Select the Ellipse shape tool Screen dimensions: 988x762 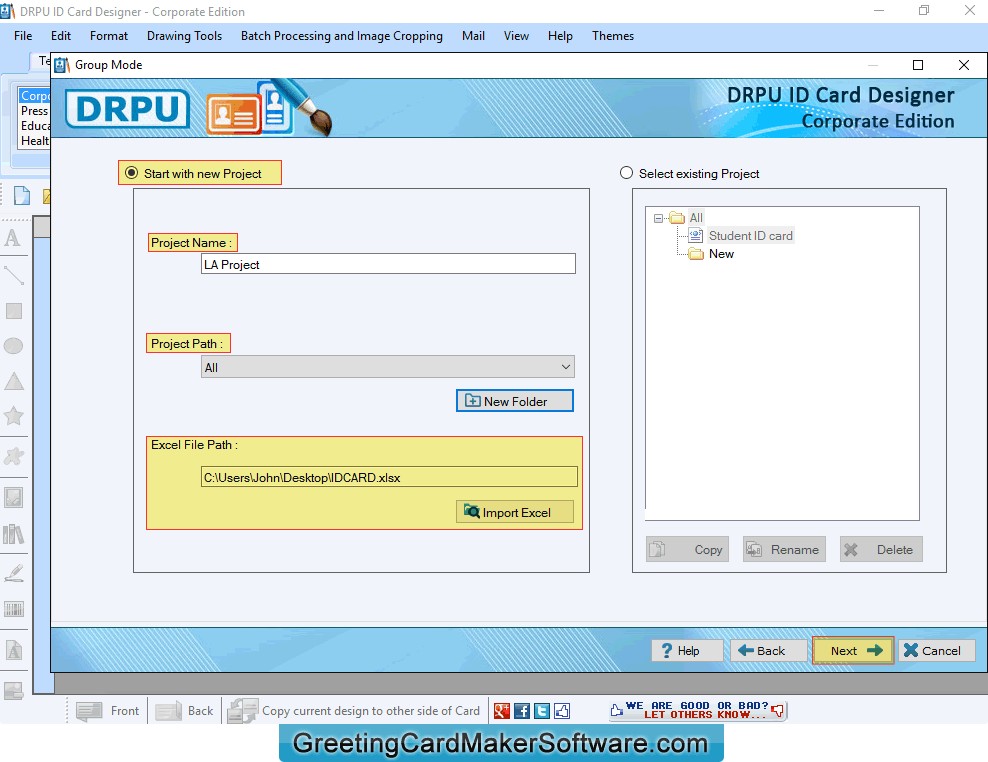point(13,345)
